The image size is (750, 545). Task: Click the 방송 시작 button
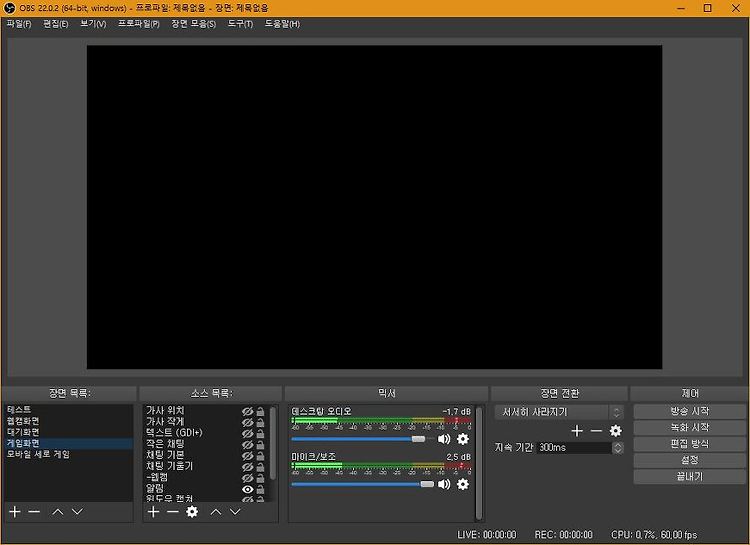pos(689,411)
